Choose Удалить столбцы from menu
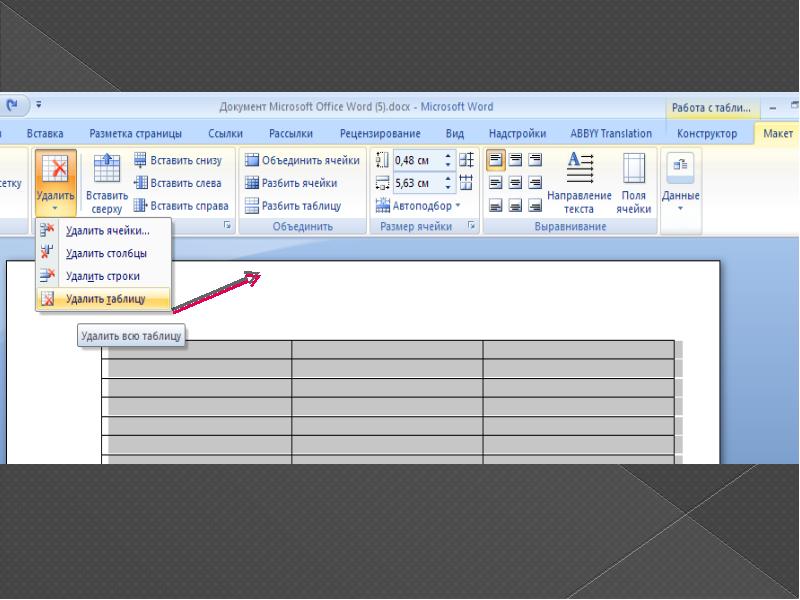The width and height of the screenshot is (800, 600). click(x=104, y=253)
